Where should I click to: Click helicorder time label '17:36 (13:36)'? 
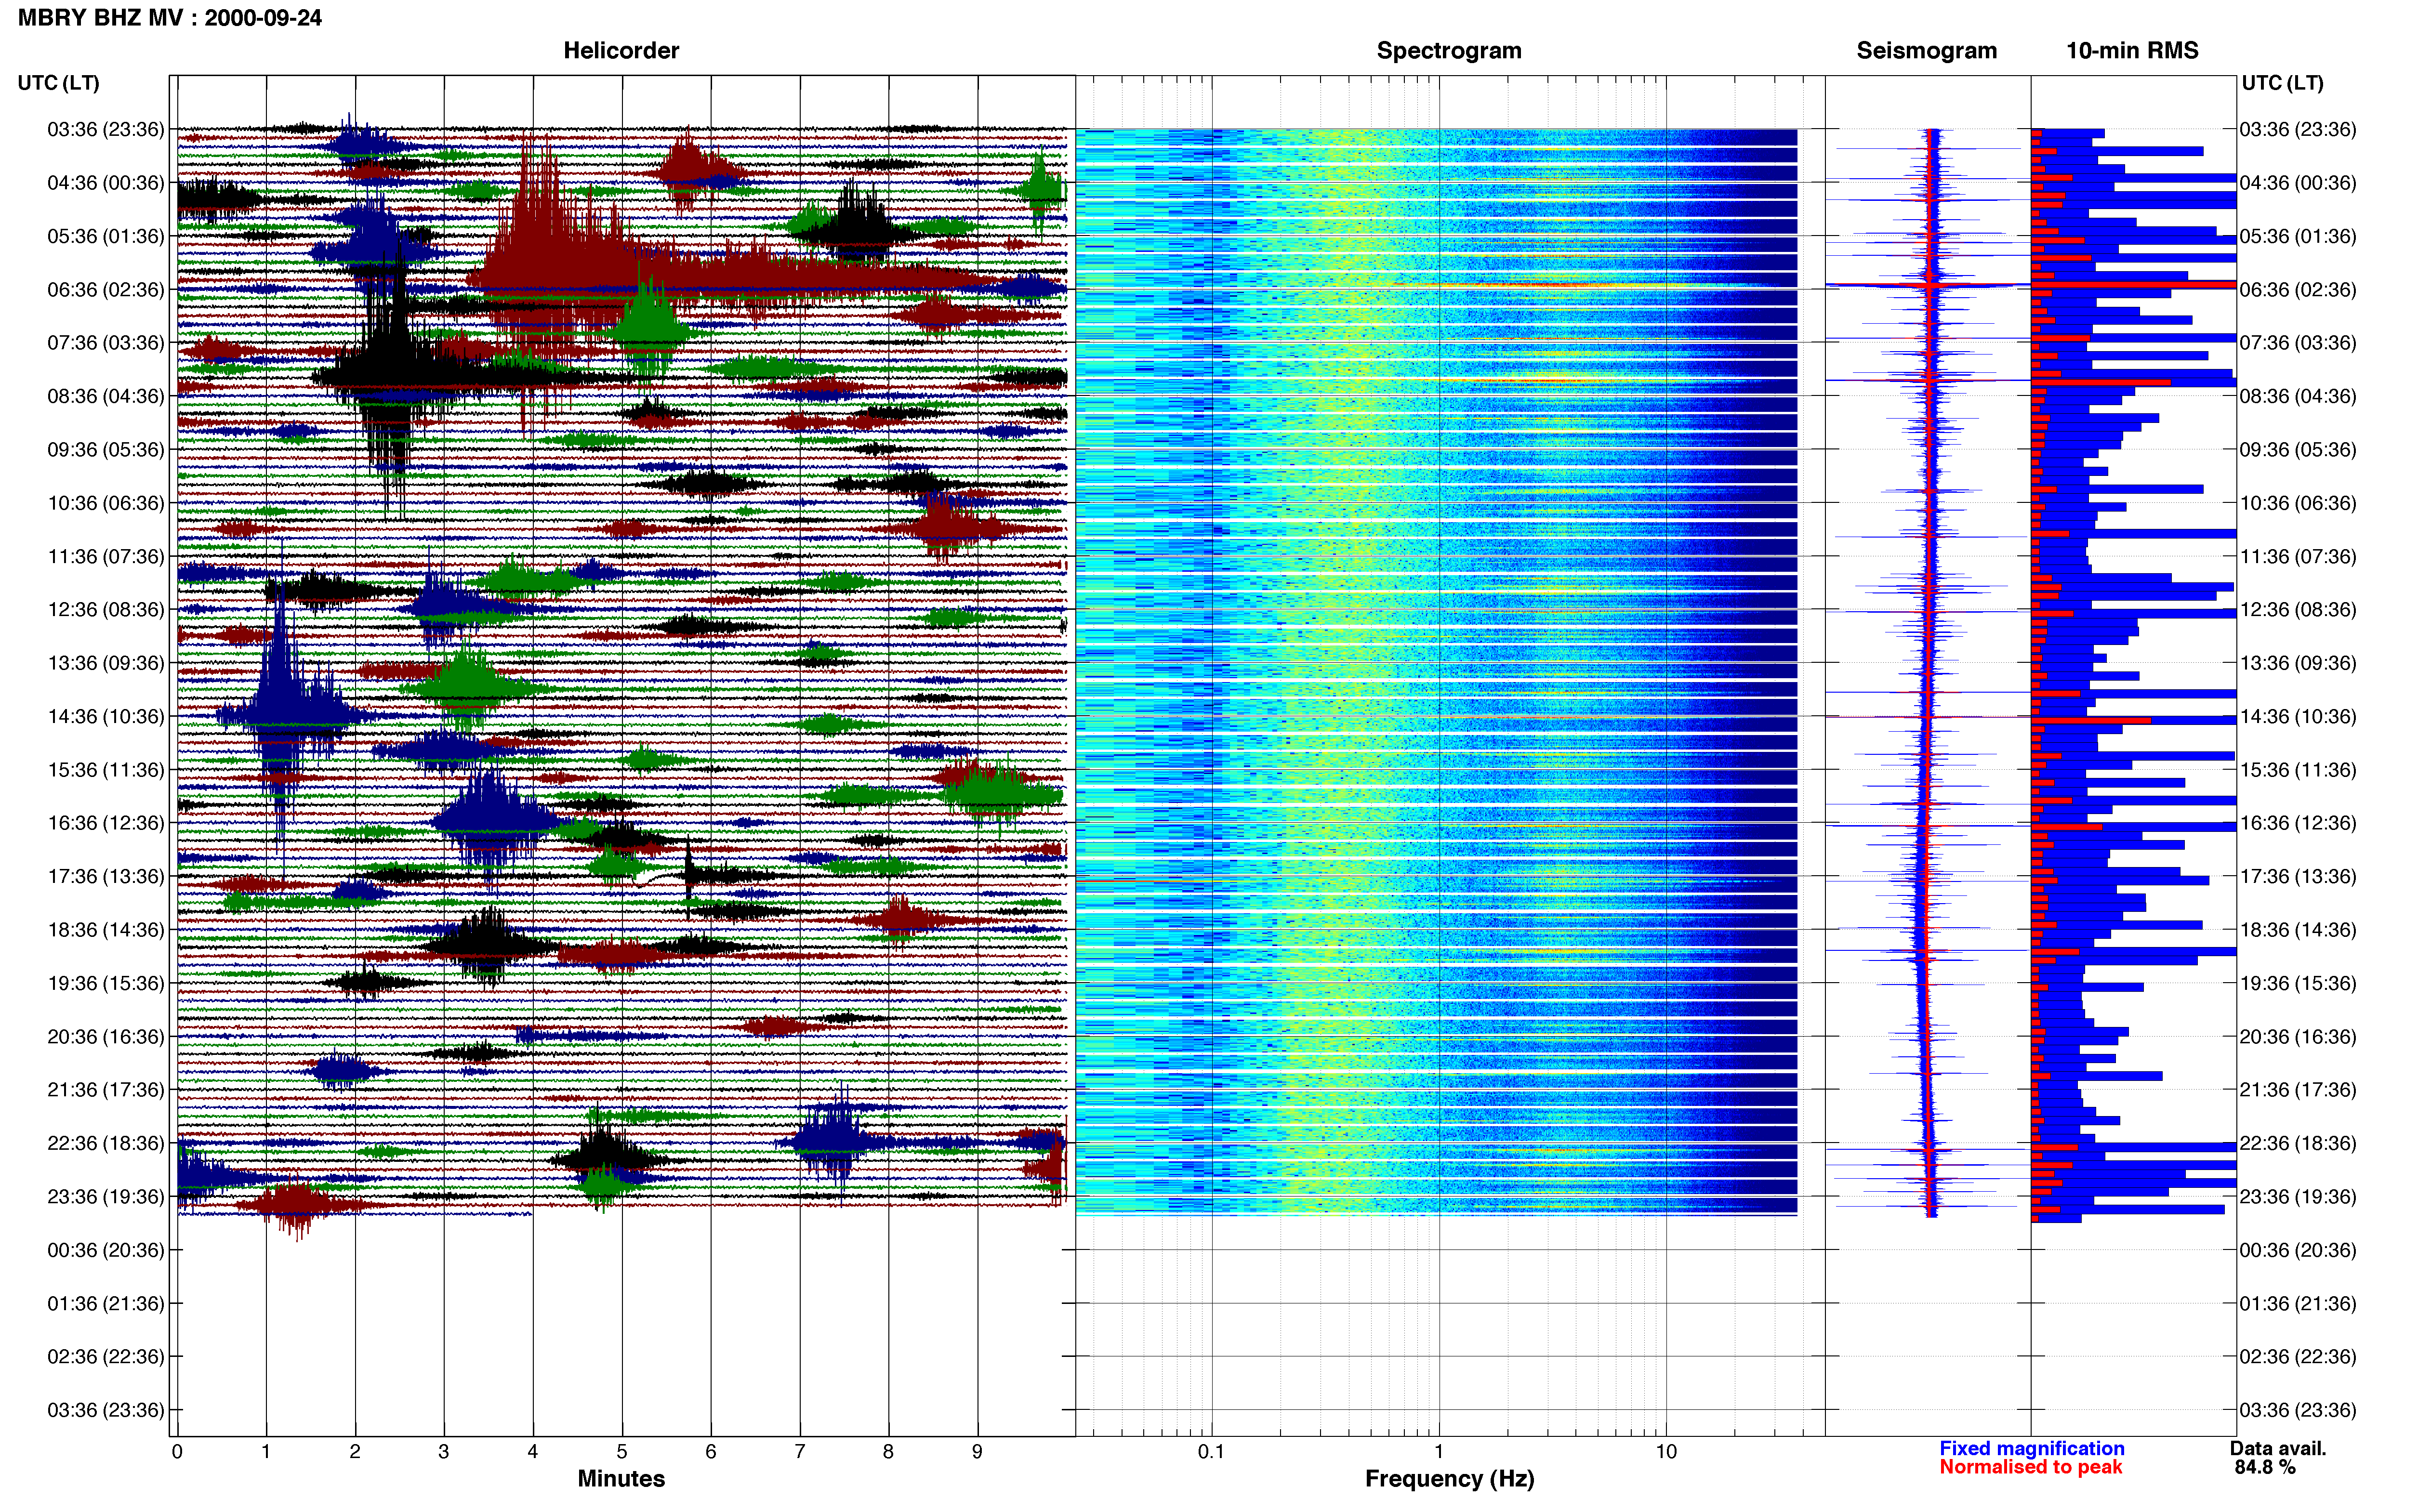click(106, 876)
